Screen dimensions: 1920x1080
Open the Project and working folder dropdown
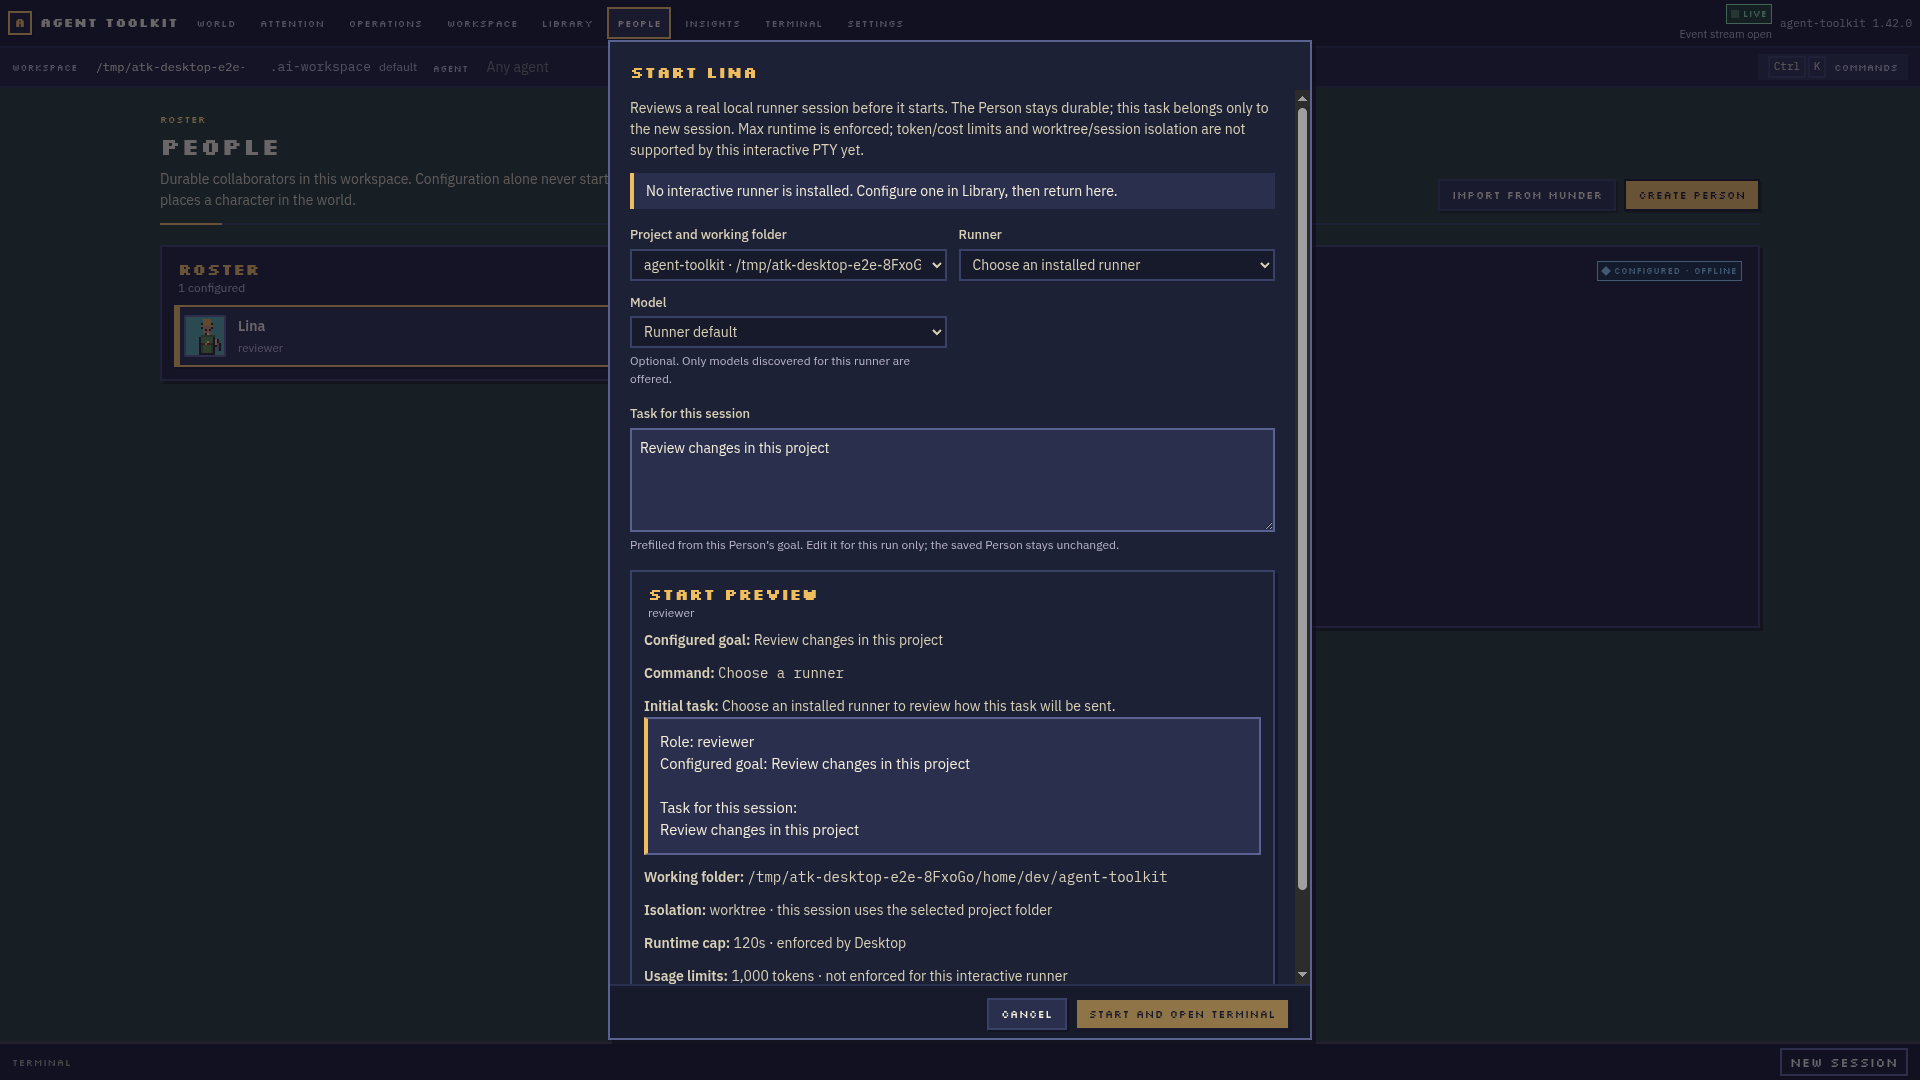(788, 265)
